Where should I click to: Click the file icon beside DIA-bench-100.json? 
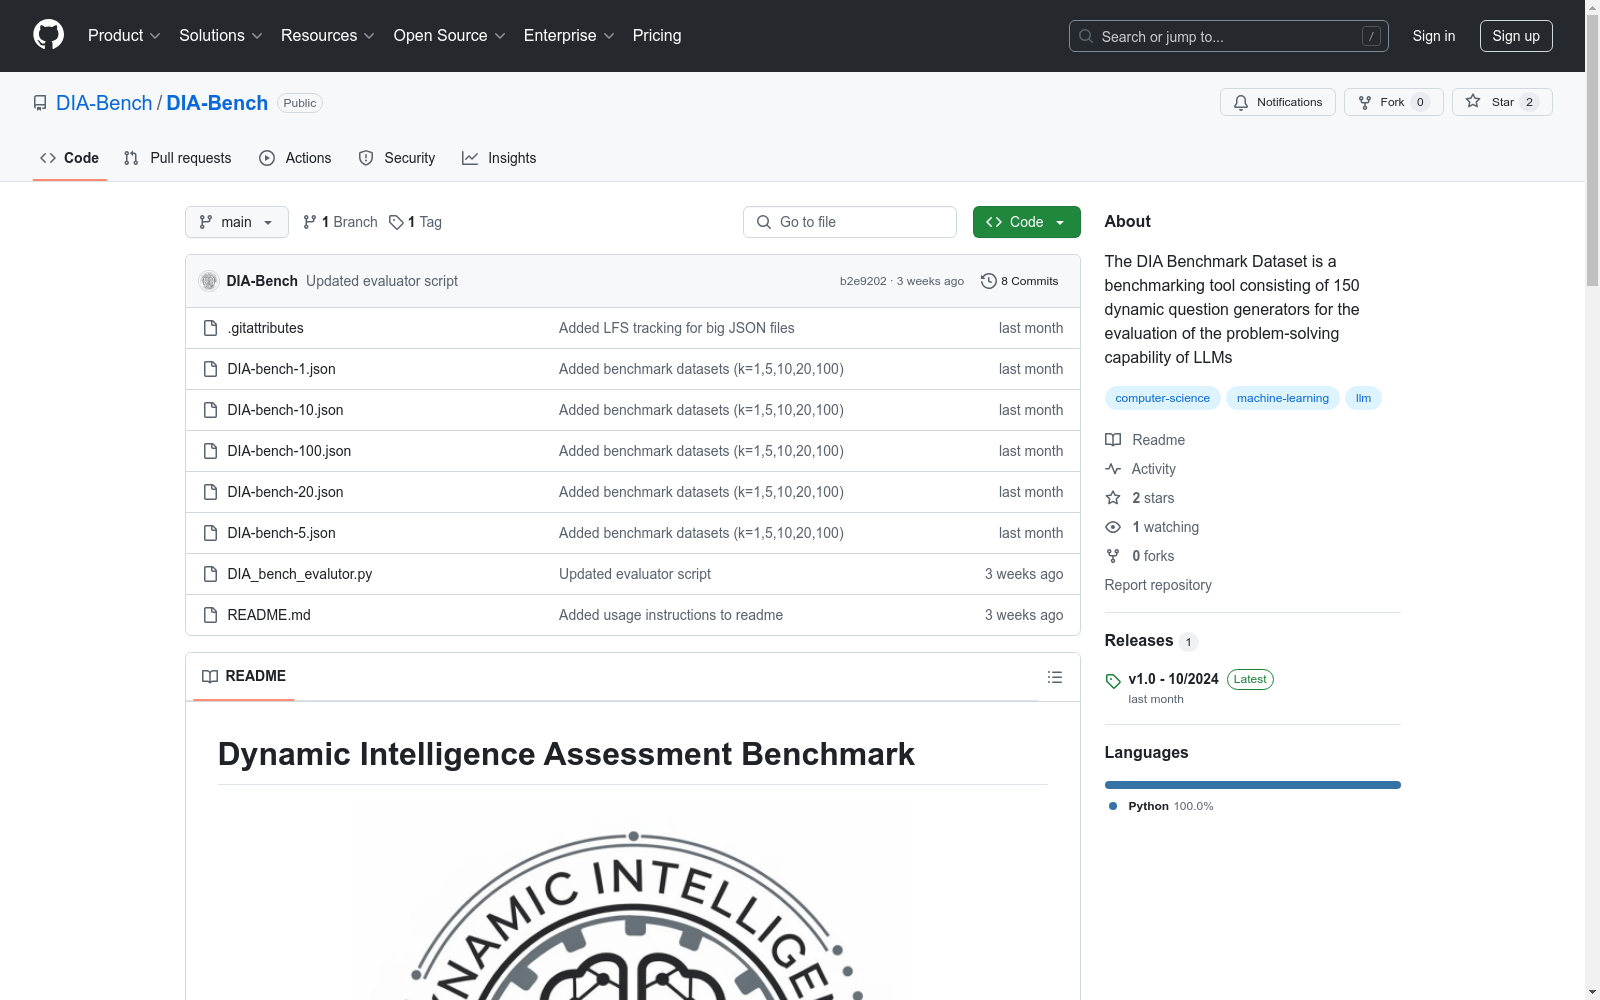[210, 451]
